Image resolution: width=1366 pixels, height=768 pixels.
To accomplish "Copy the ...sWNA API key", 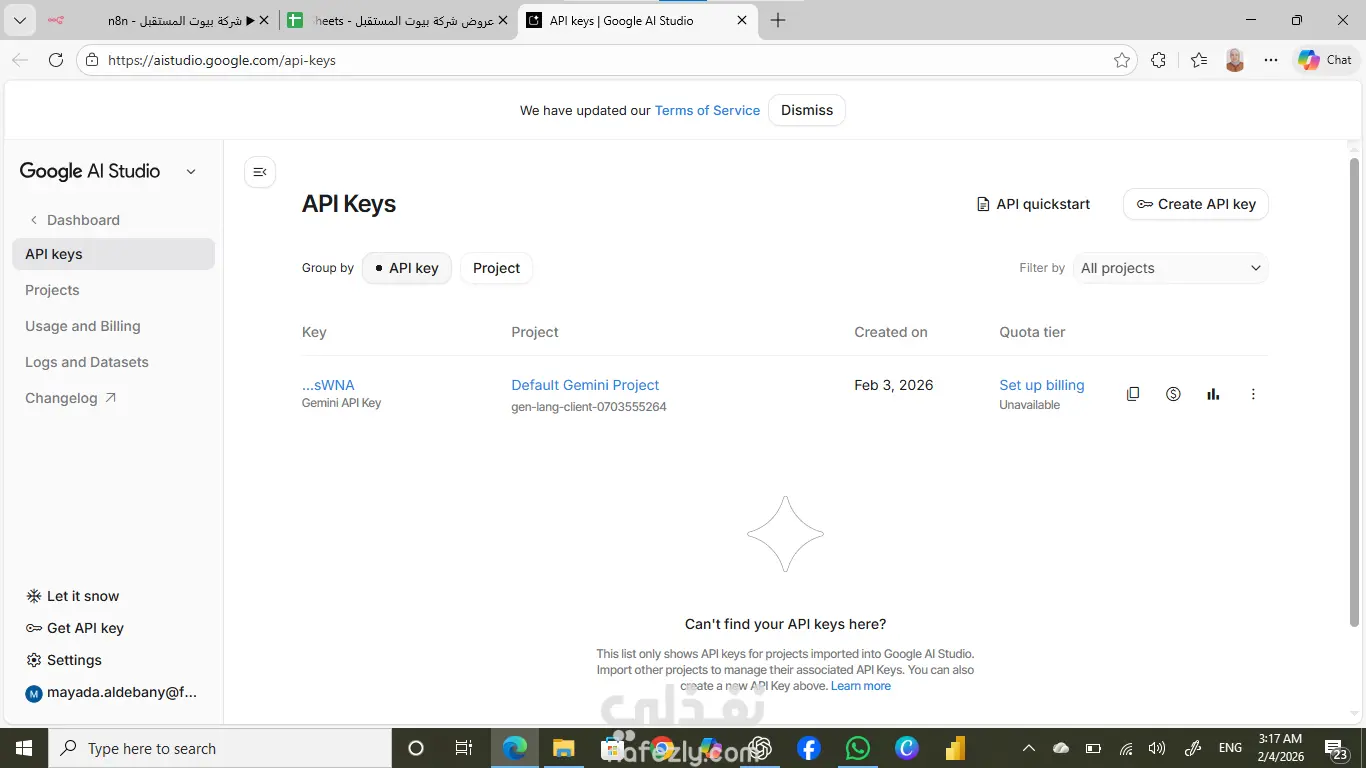I will (x=1133, y=394).
